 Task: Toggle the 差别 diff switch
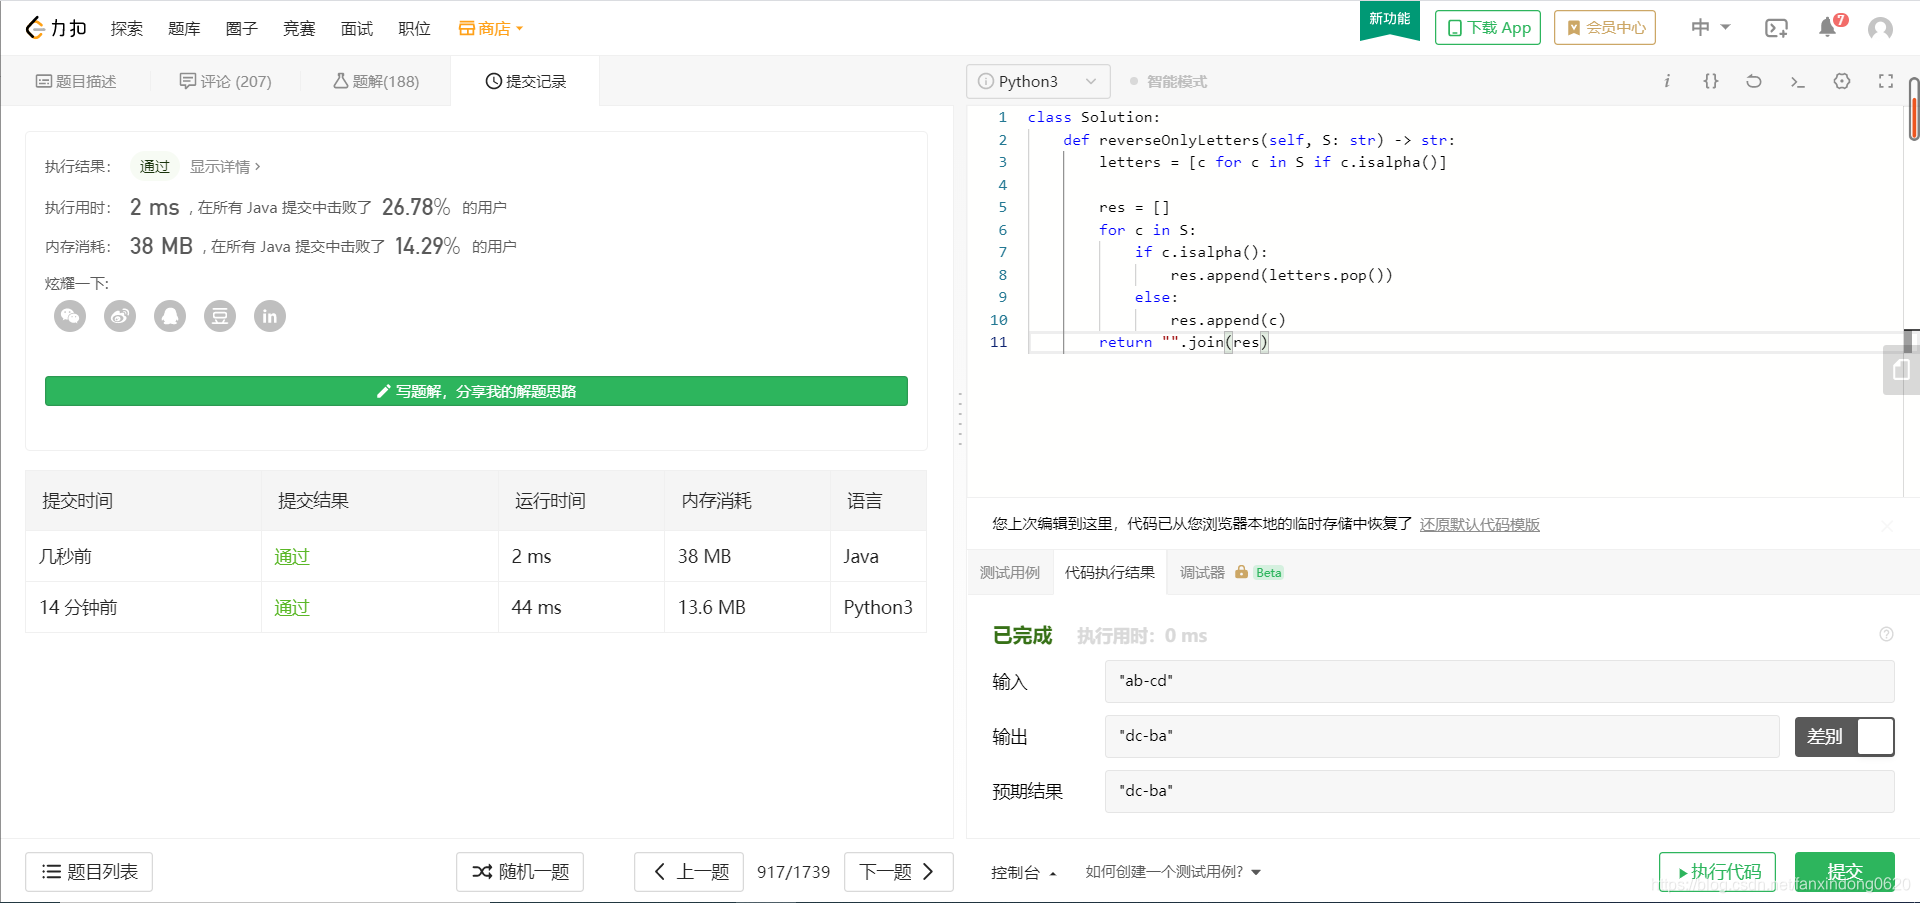pos(1844,736)
